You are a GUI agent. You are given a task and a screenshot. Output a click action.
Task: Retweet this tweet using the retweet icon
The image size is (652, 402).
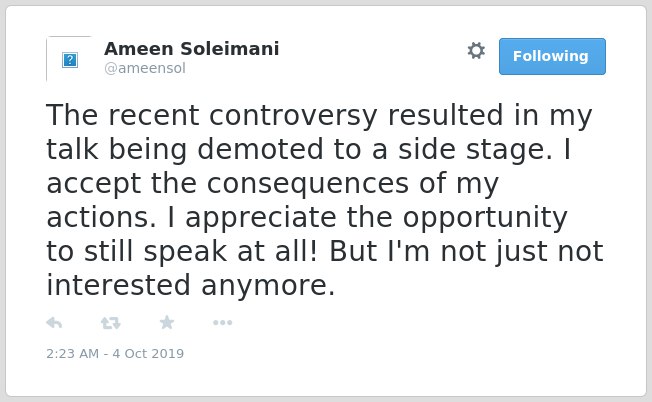point(111,323)
